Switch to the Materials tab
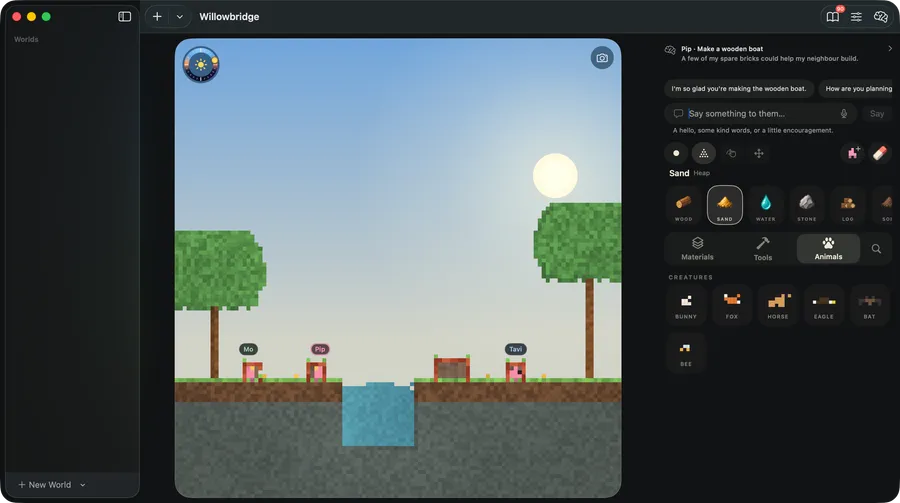900x503 pixels. (x=697, y=249)
